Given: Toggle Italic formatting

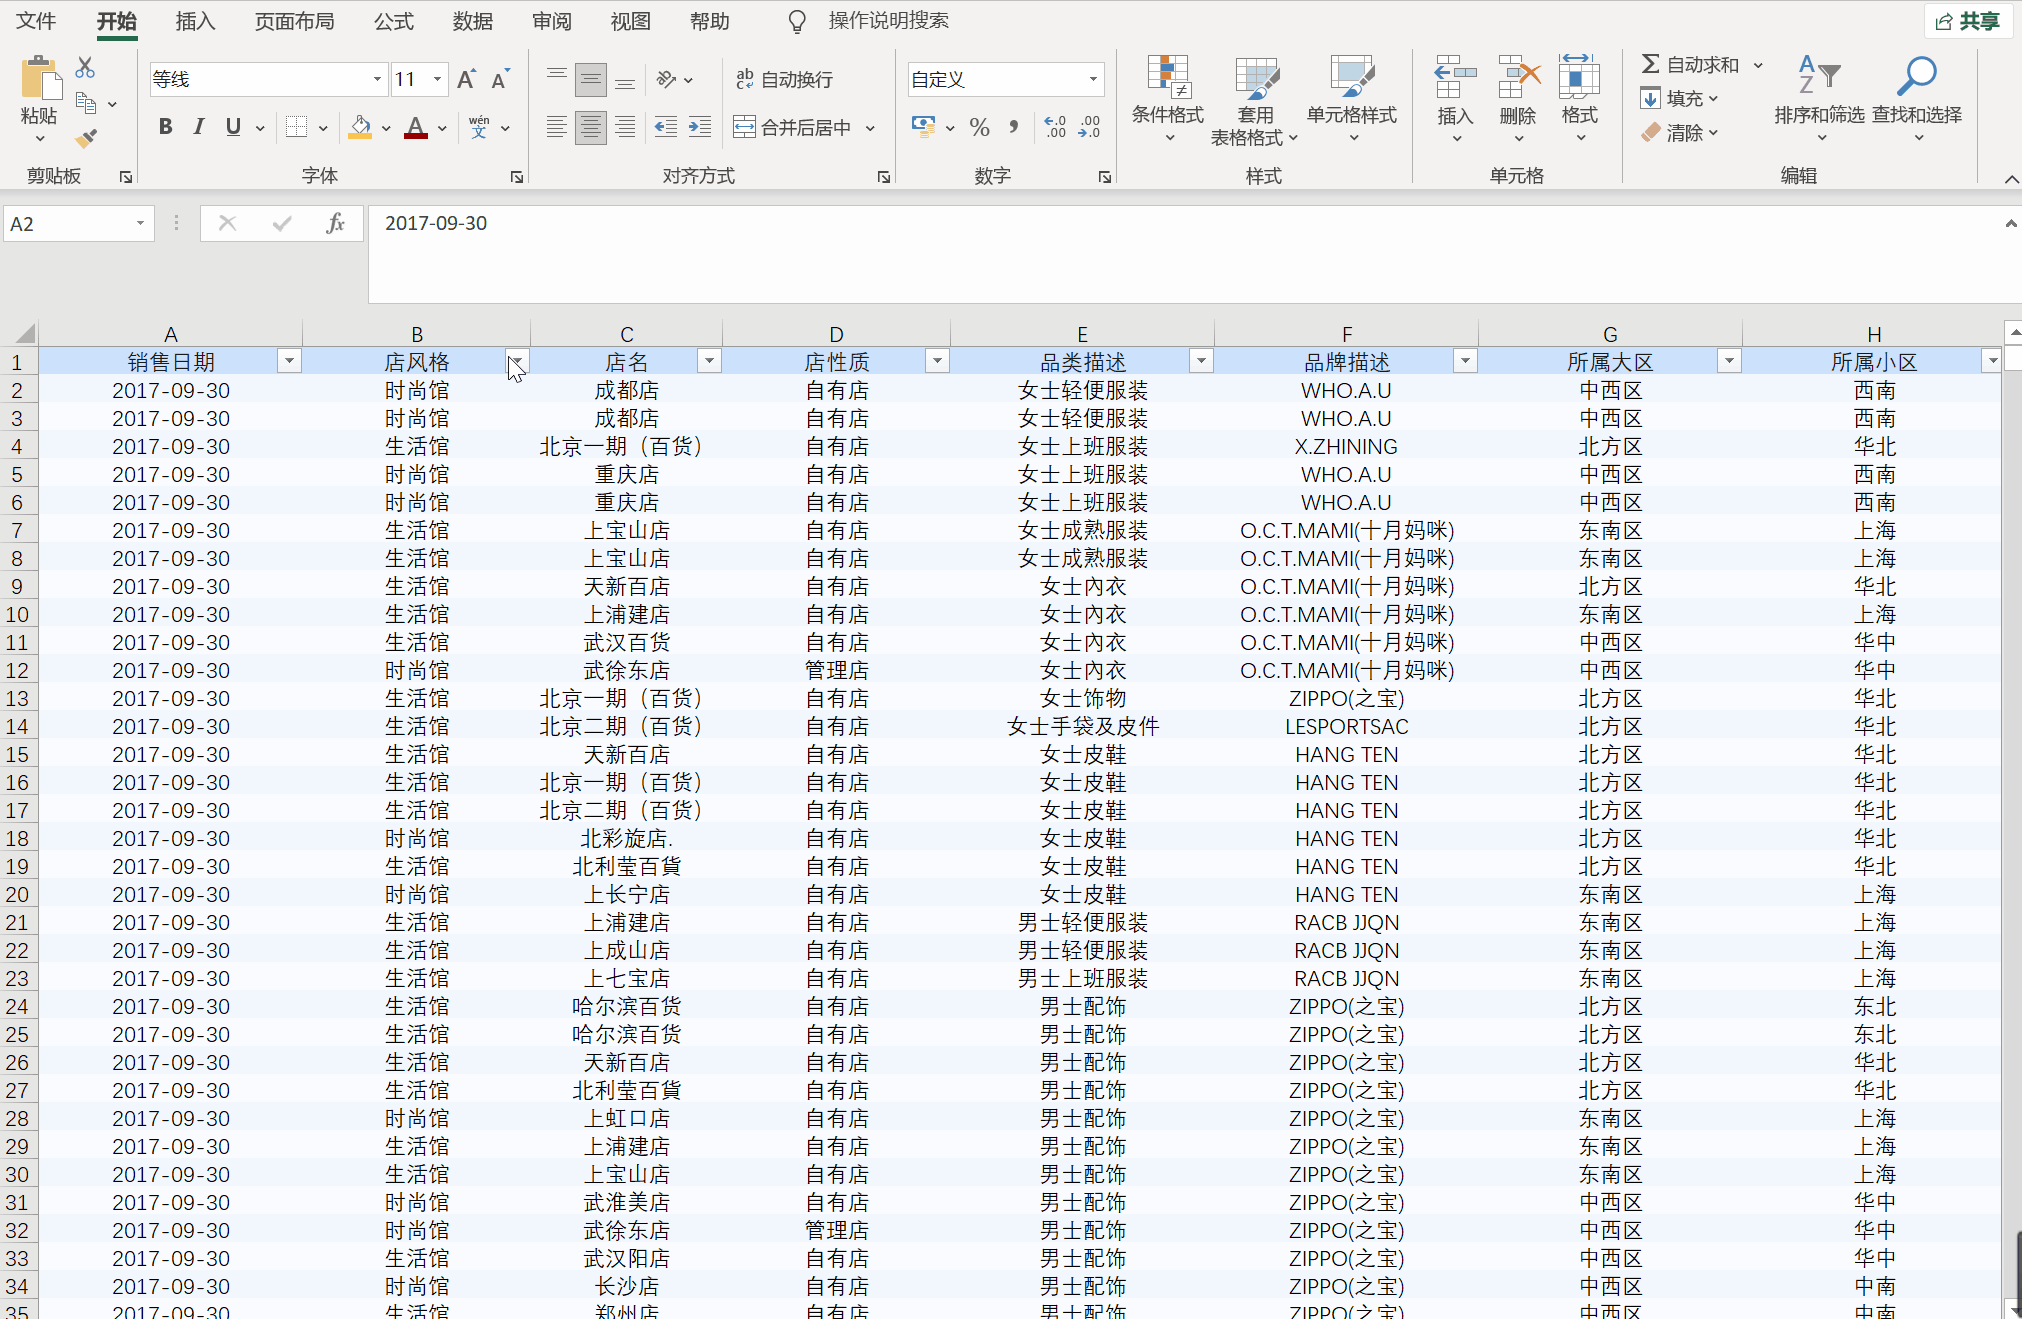Looking at the screenshot, I should click(199, 127).
